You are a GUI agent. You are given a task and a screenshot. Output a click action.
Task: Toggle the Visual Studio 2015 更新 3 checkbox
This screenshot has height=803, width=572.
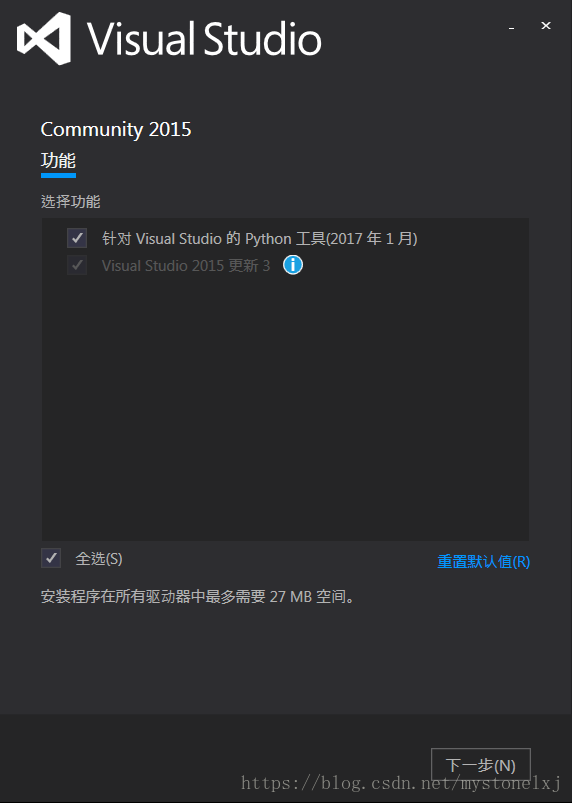pyautogui.click(x=77, y=265)
